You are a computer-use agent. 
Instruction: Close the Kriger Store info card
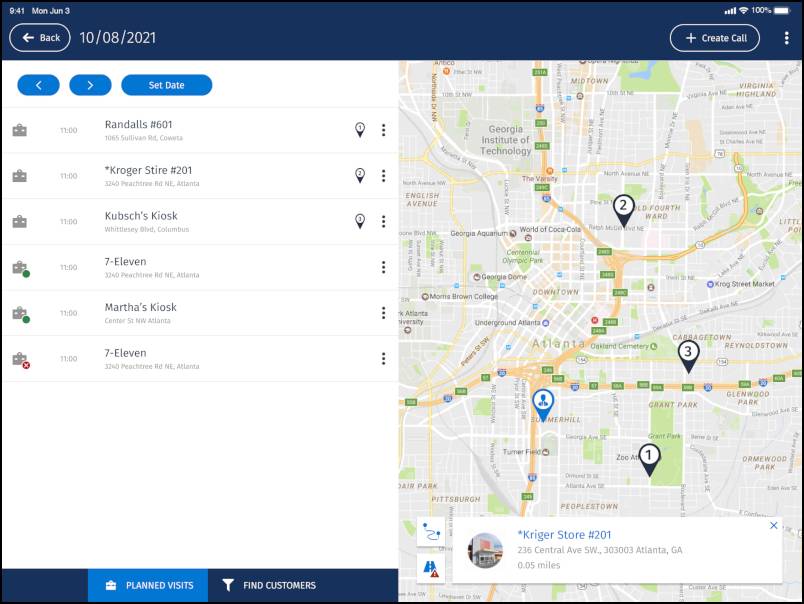774,526
